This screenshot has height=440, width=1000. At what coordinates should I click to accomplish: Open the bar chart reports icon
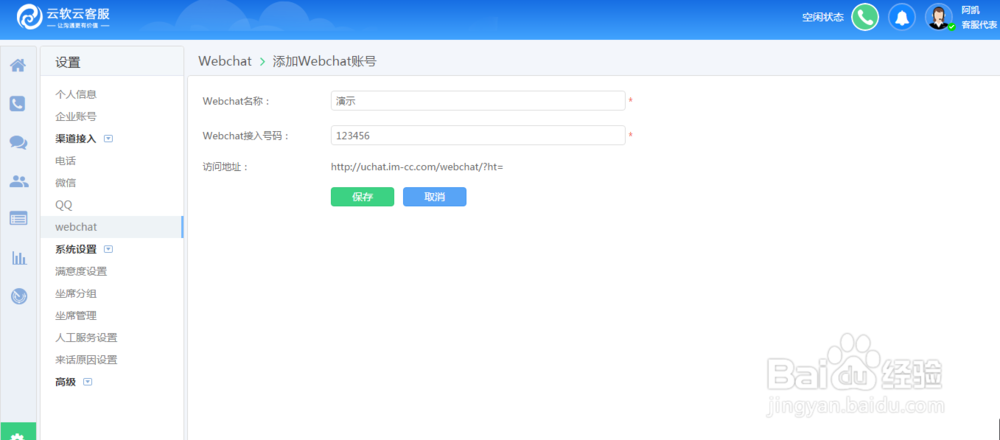pyautogui.click(x=19, y=258)
